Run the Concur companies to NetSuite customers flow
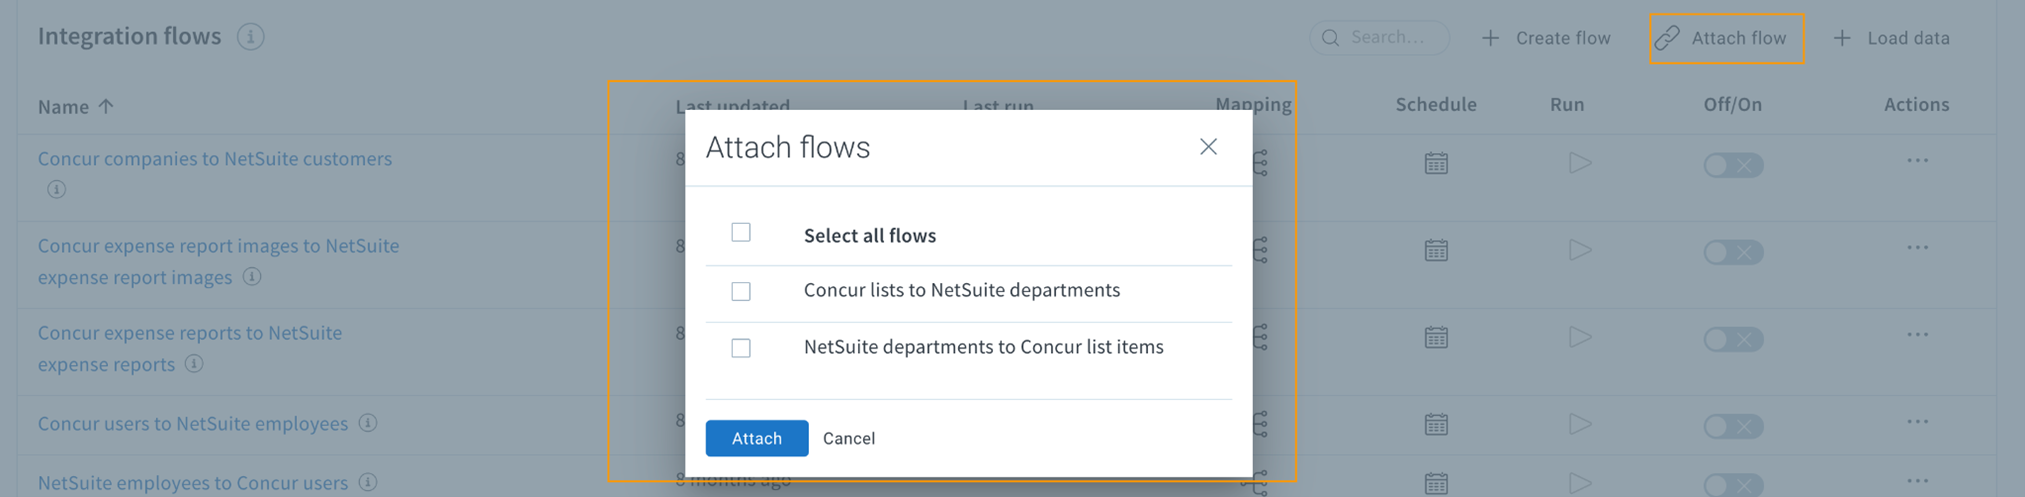 click(1580, 163)
